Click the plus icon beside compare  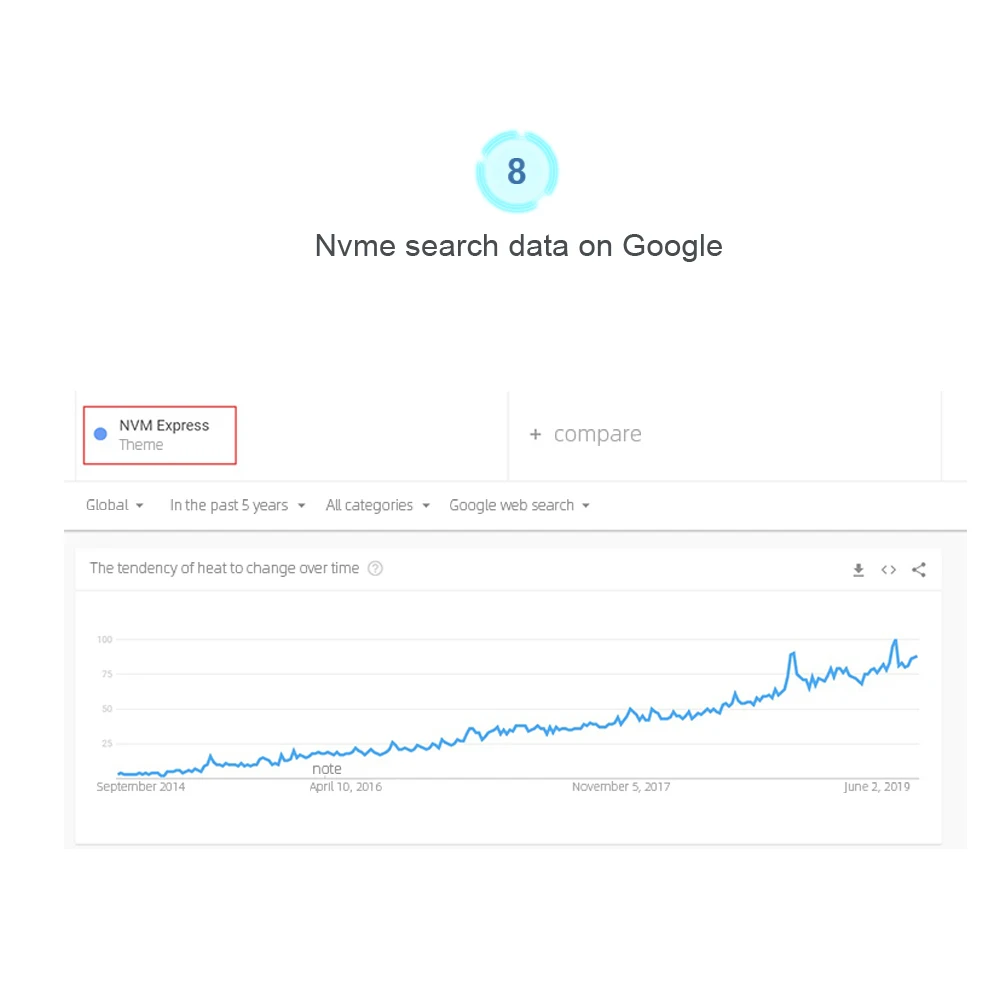[x=535, y=434]
